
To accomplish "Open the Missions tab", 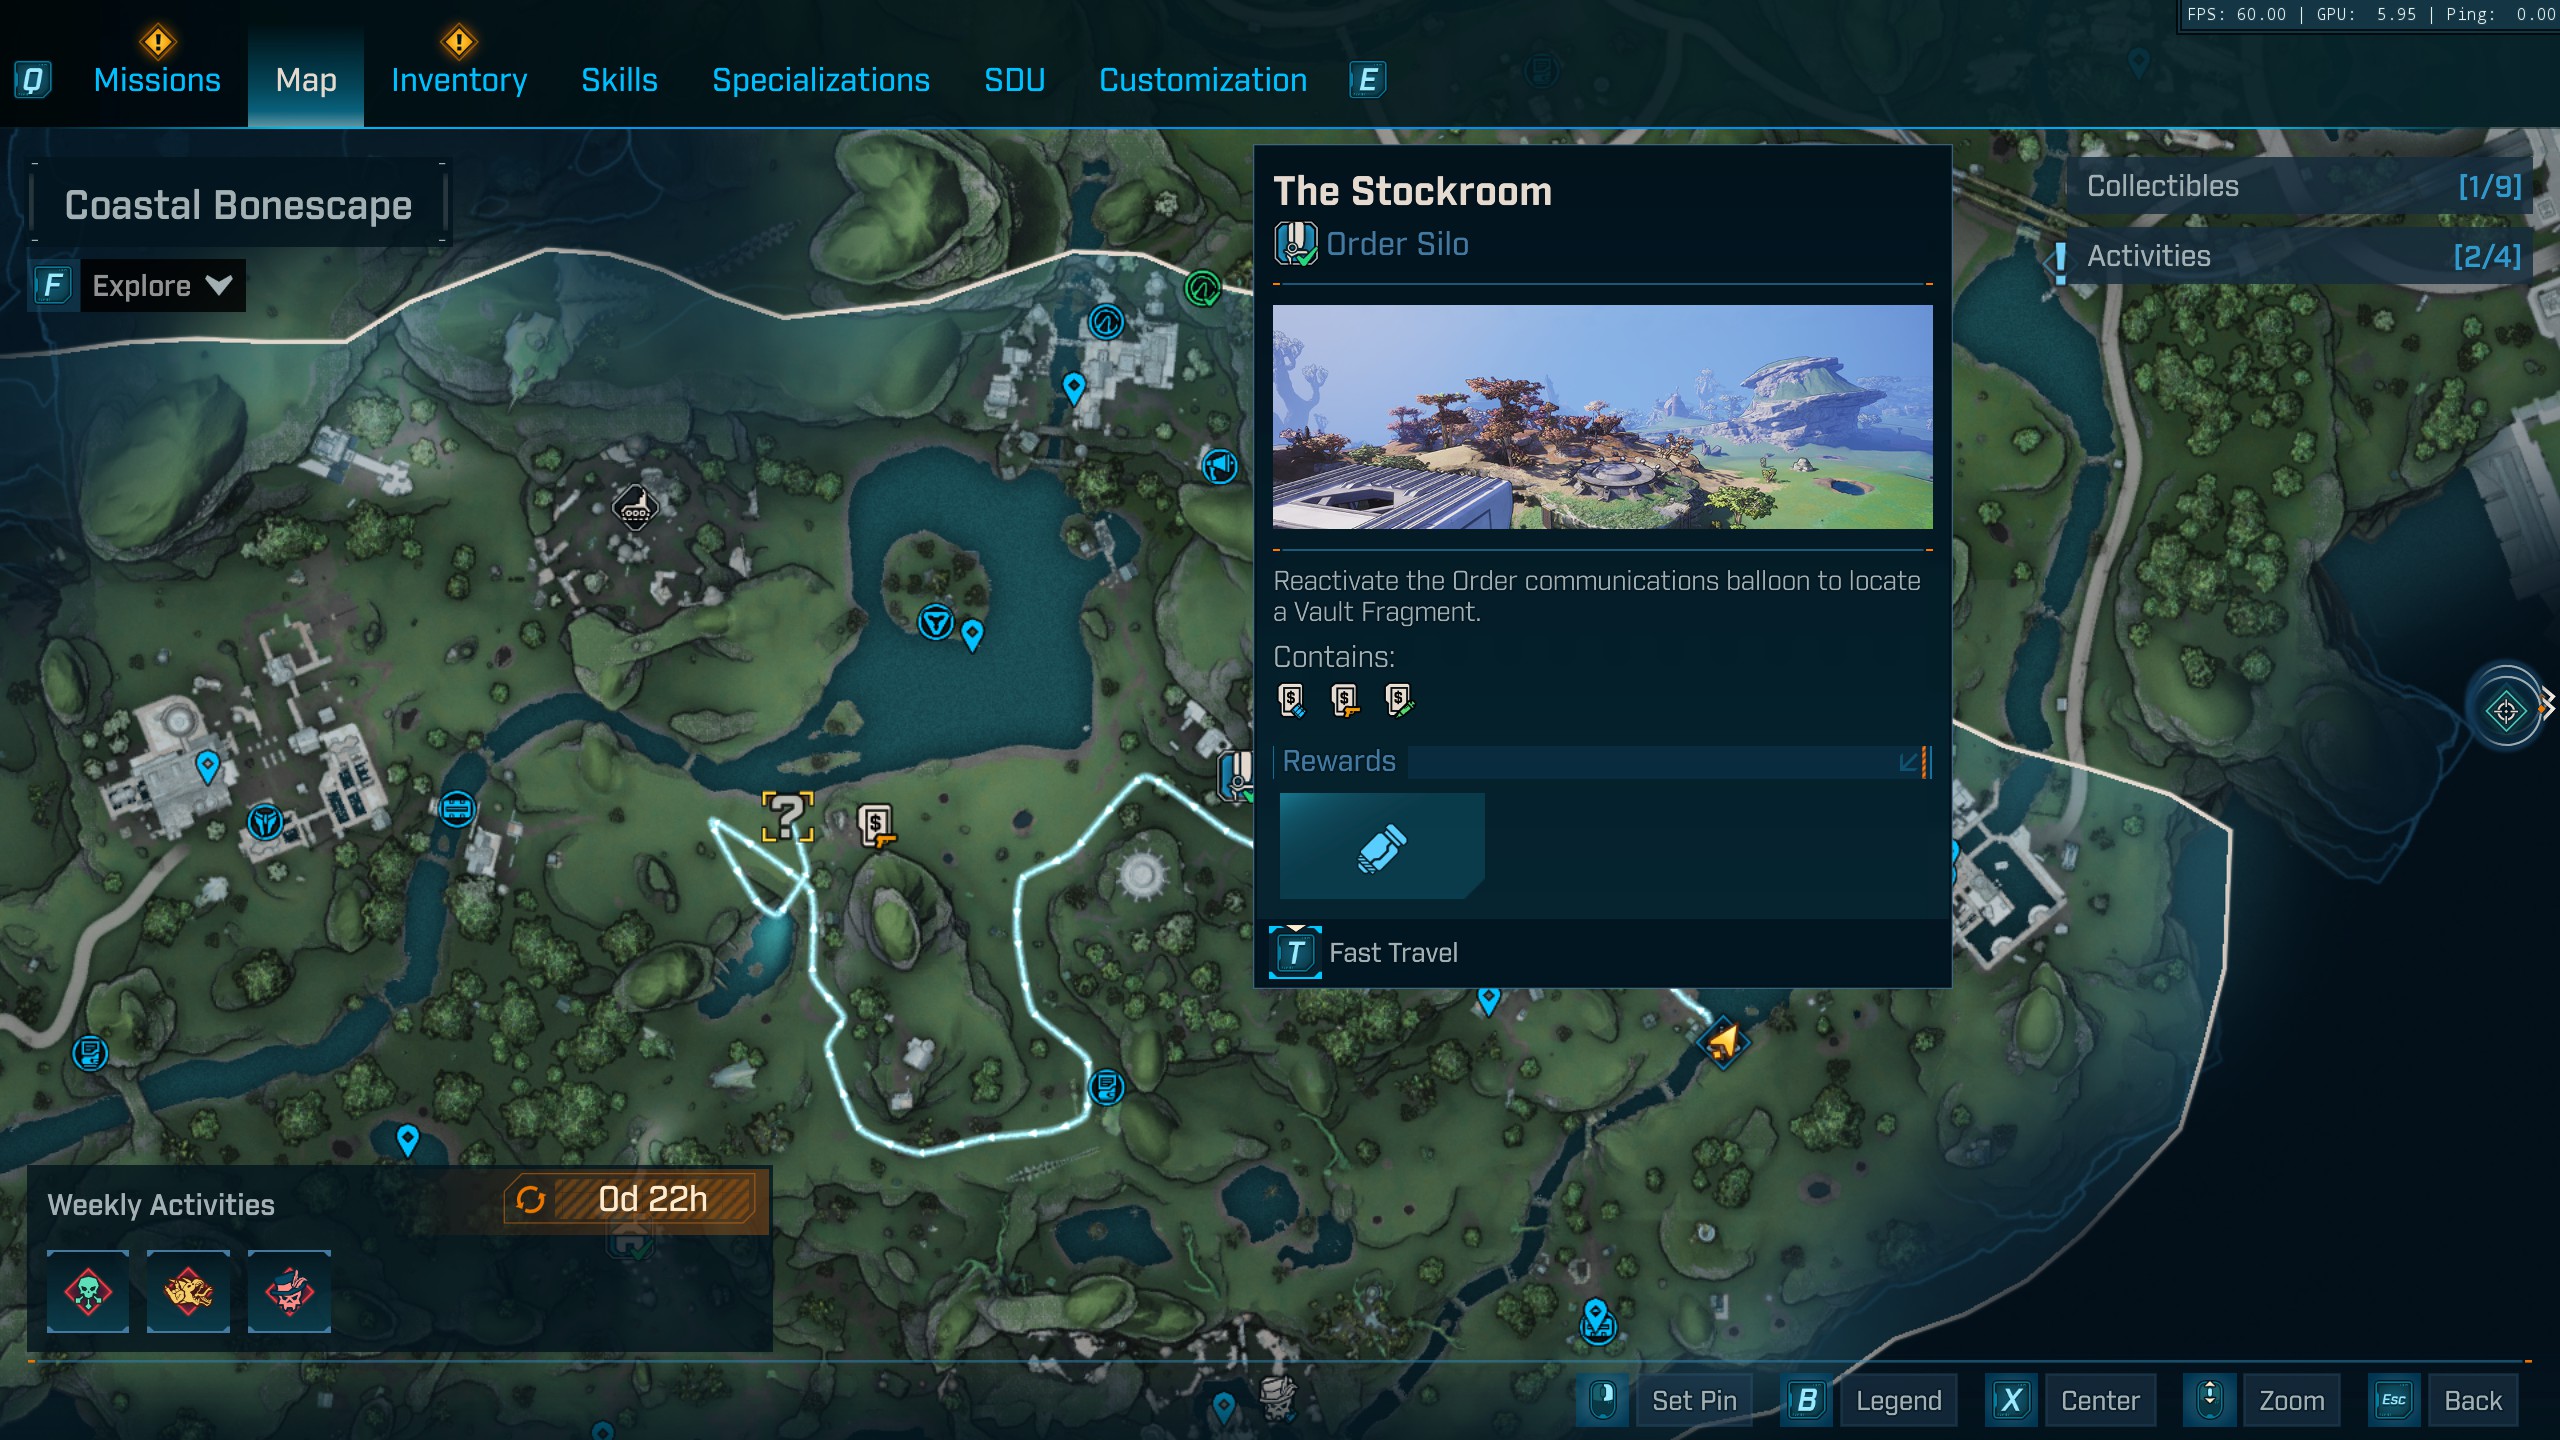I will coord(157,80).
